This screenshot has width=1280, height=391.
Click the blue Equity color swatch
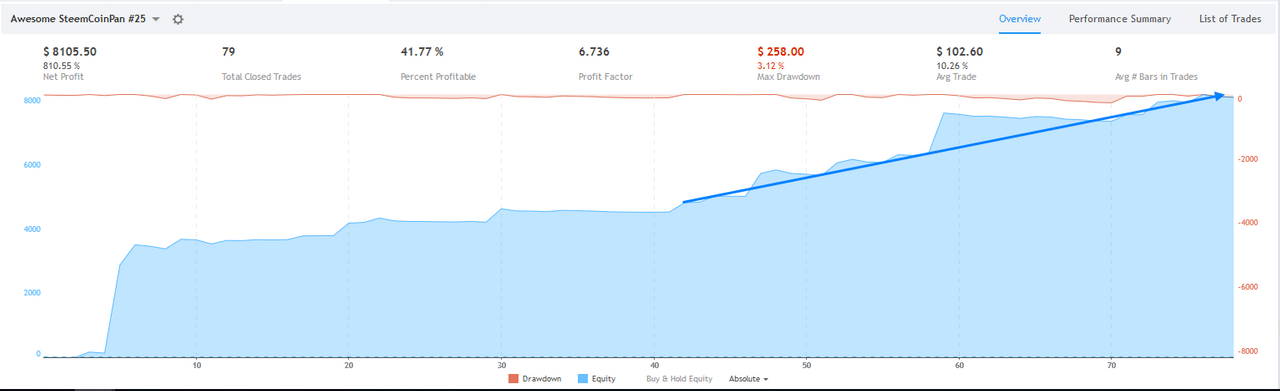click(x=582, y=379)
